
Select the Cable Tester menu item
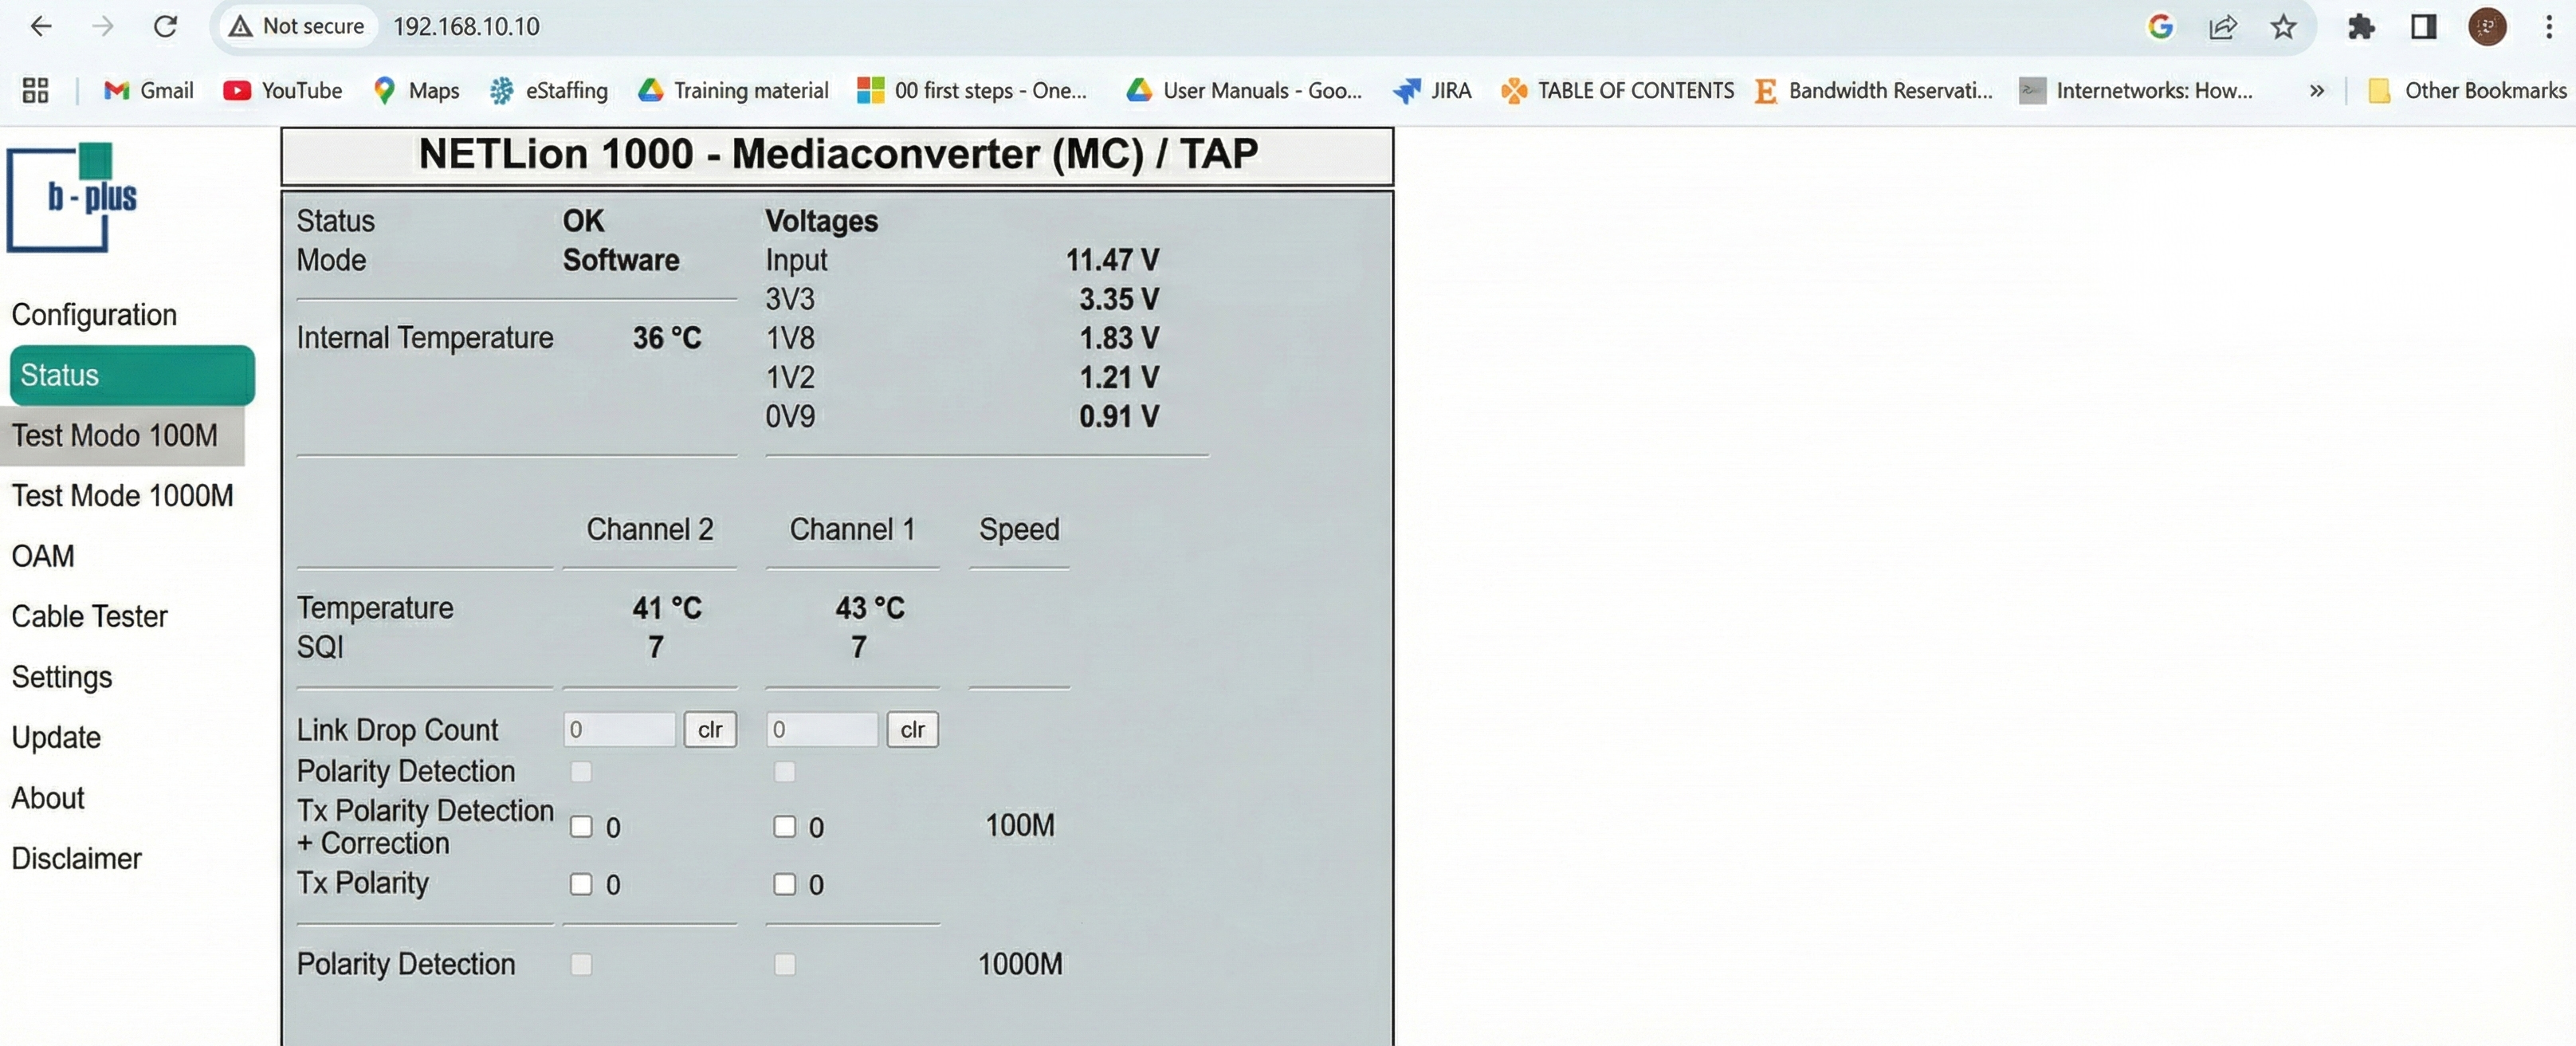pos(89,616)
